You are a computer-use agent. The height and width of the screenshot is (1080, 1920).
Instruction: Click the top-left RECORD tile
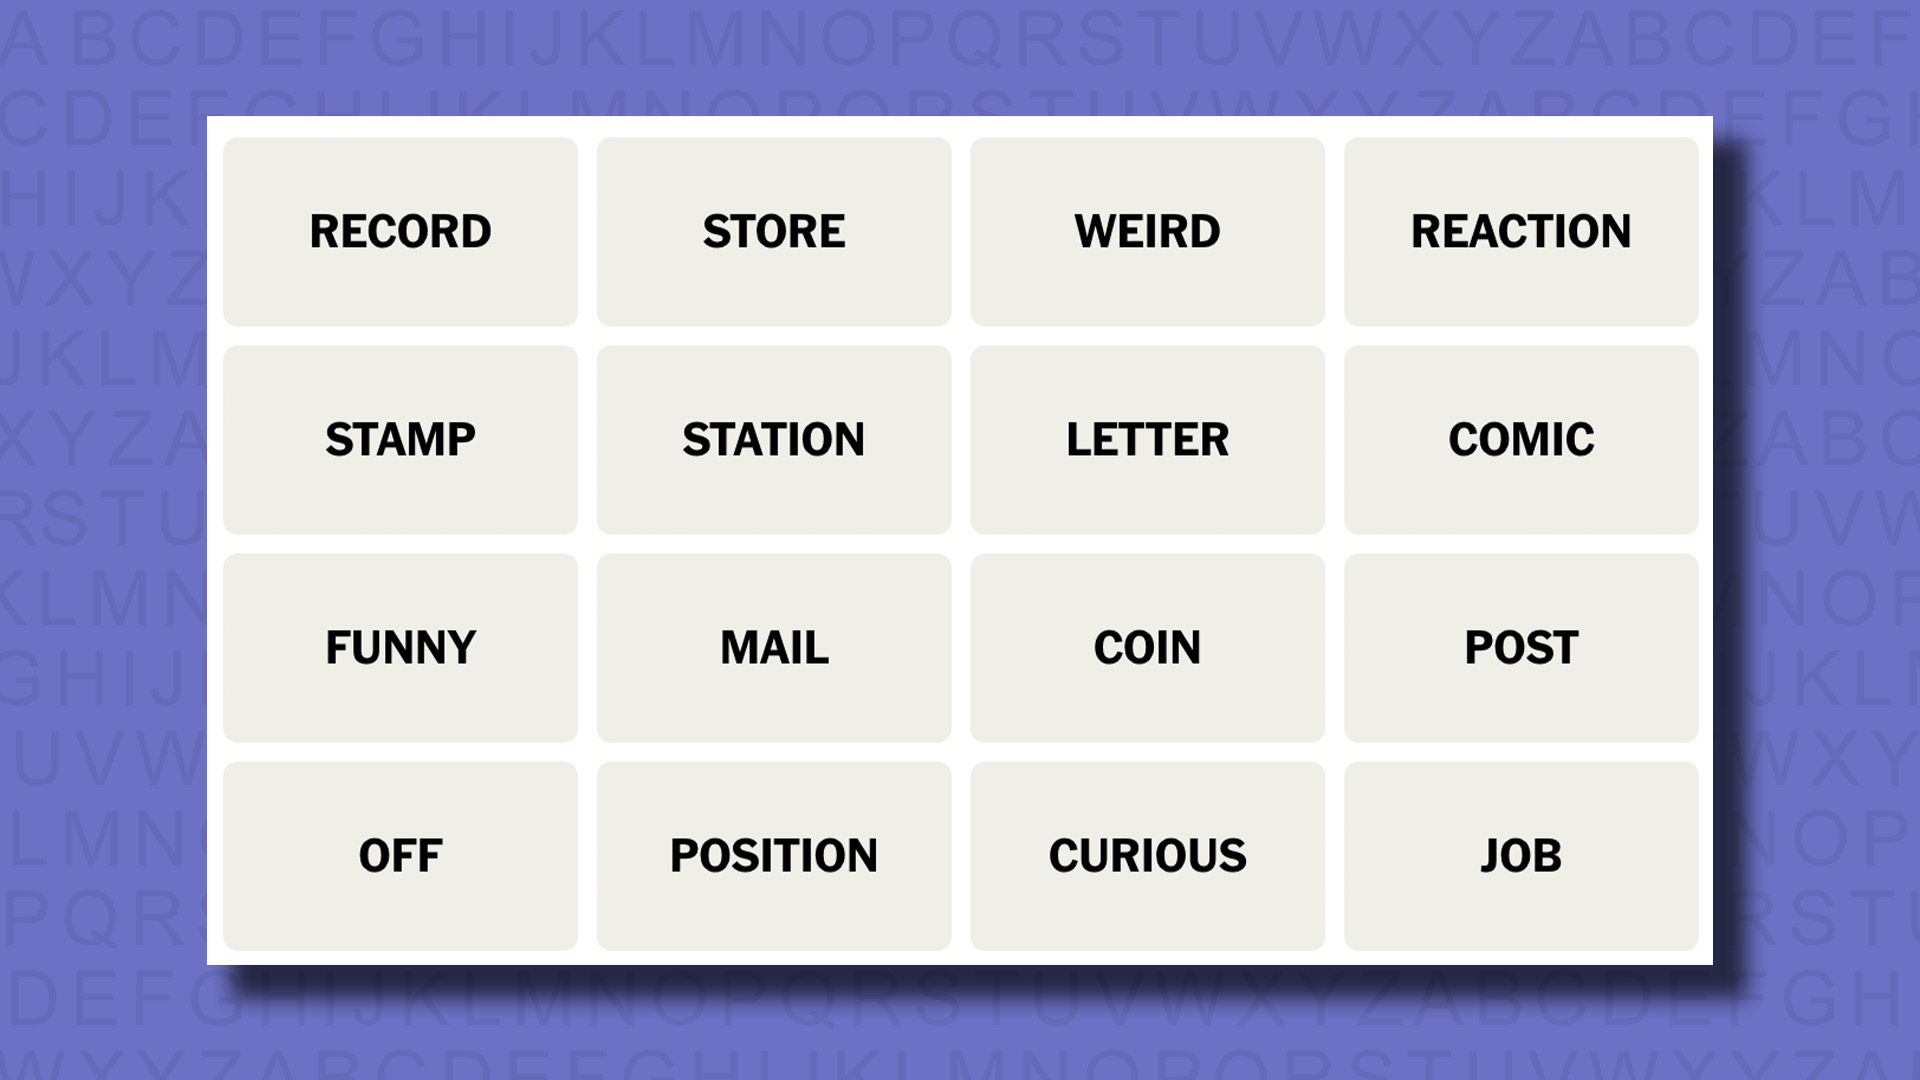tap(400, 232)
